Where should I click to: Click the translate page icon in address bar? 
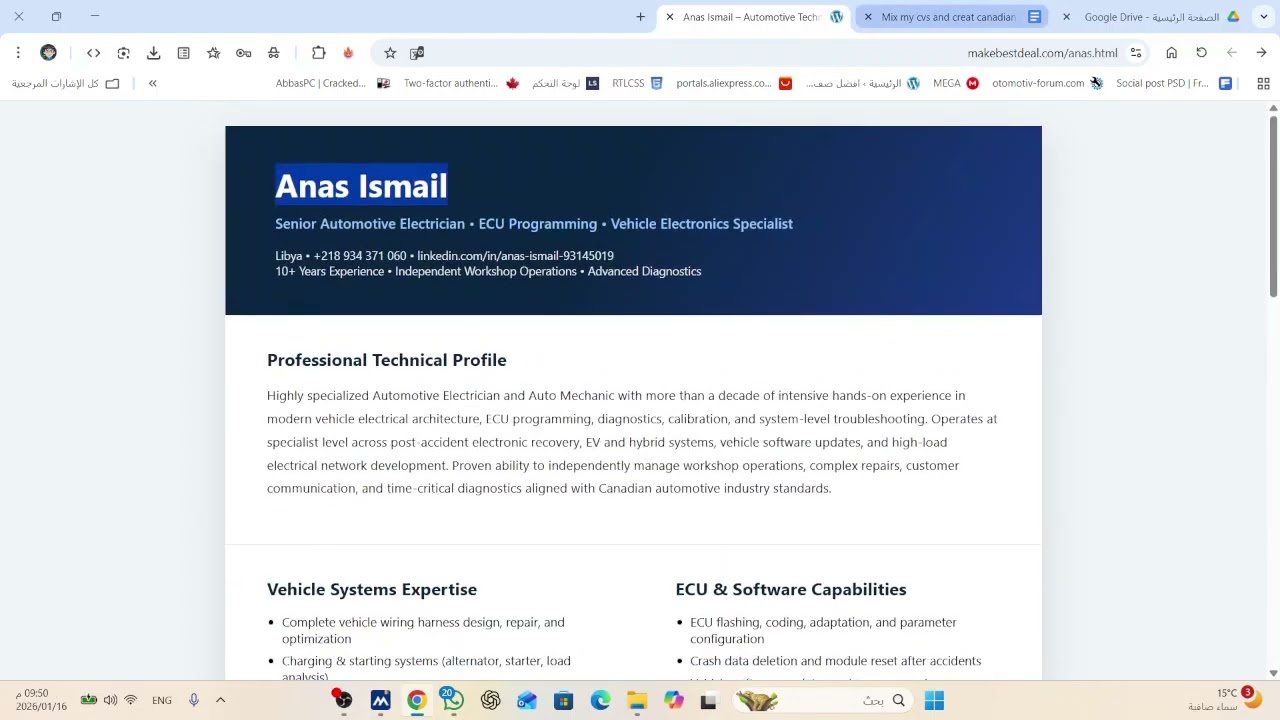[x=417, y=53]
